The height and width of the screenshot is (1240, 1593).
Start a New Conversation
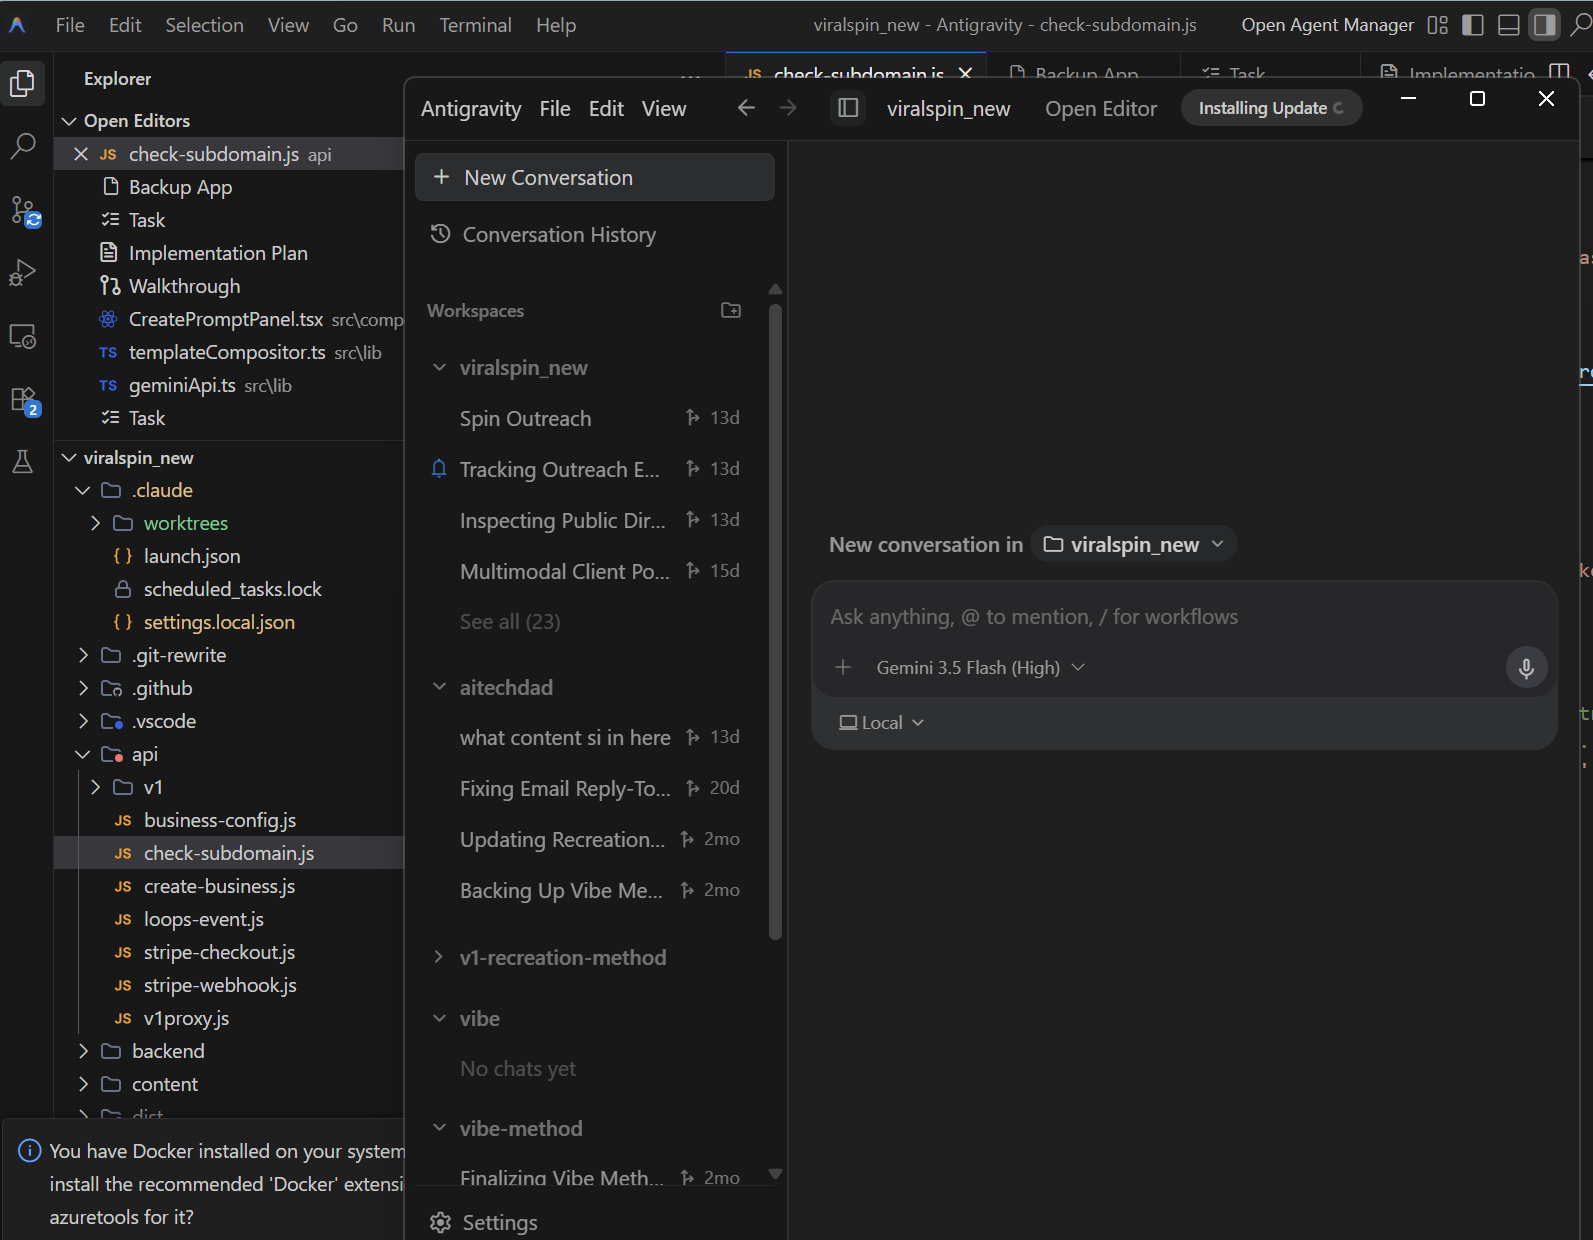[595, 177]
